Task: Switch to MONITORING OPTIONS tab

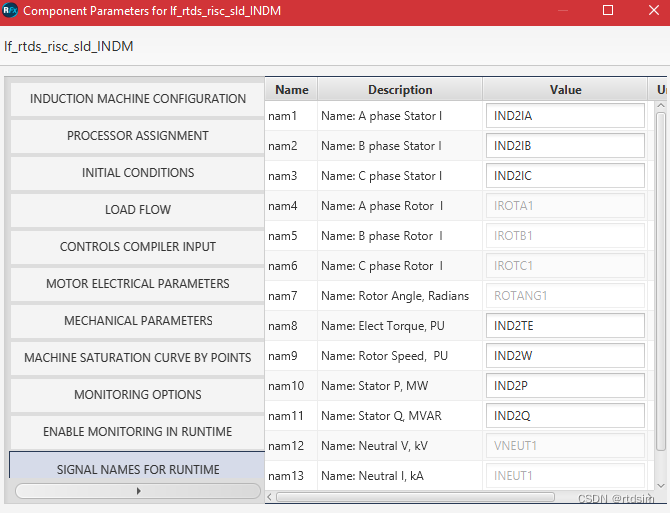Action: click(138, 395)
